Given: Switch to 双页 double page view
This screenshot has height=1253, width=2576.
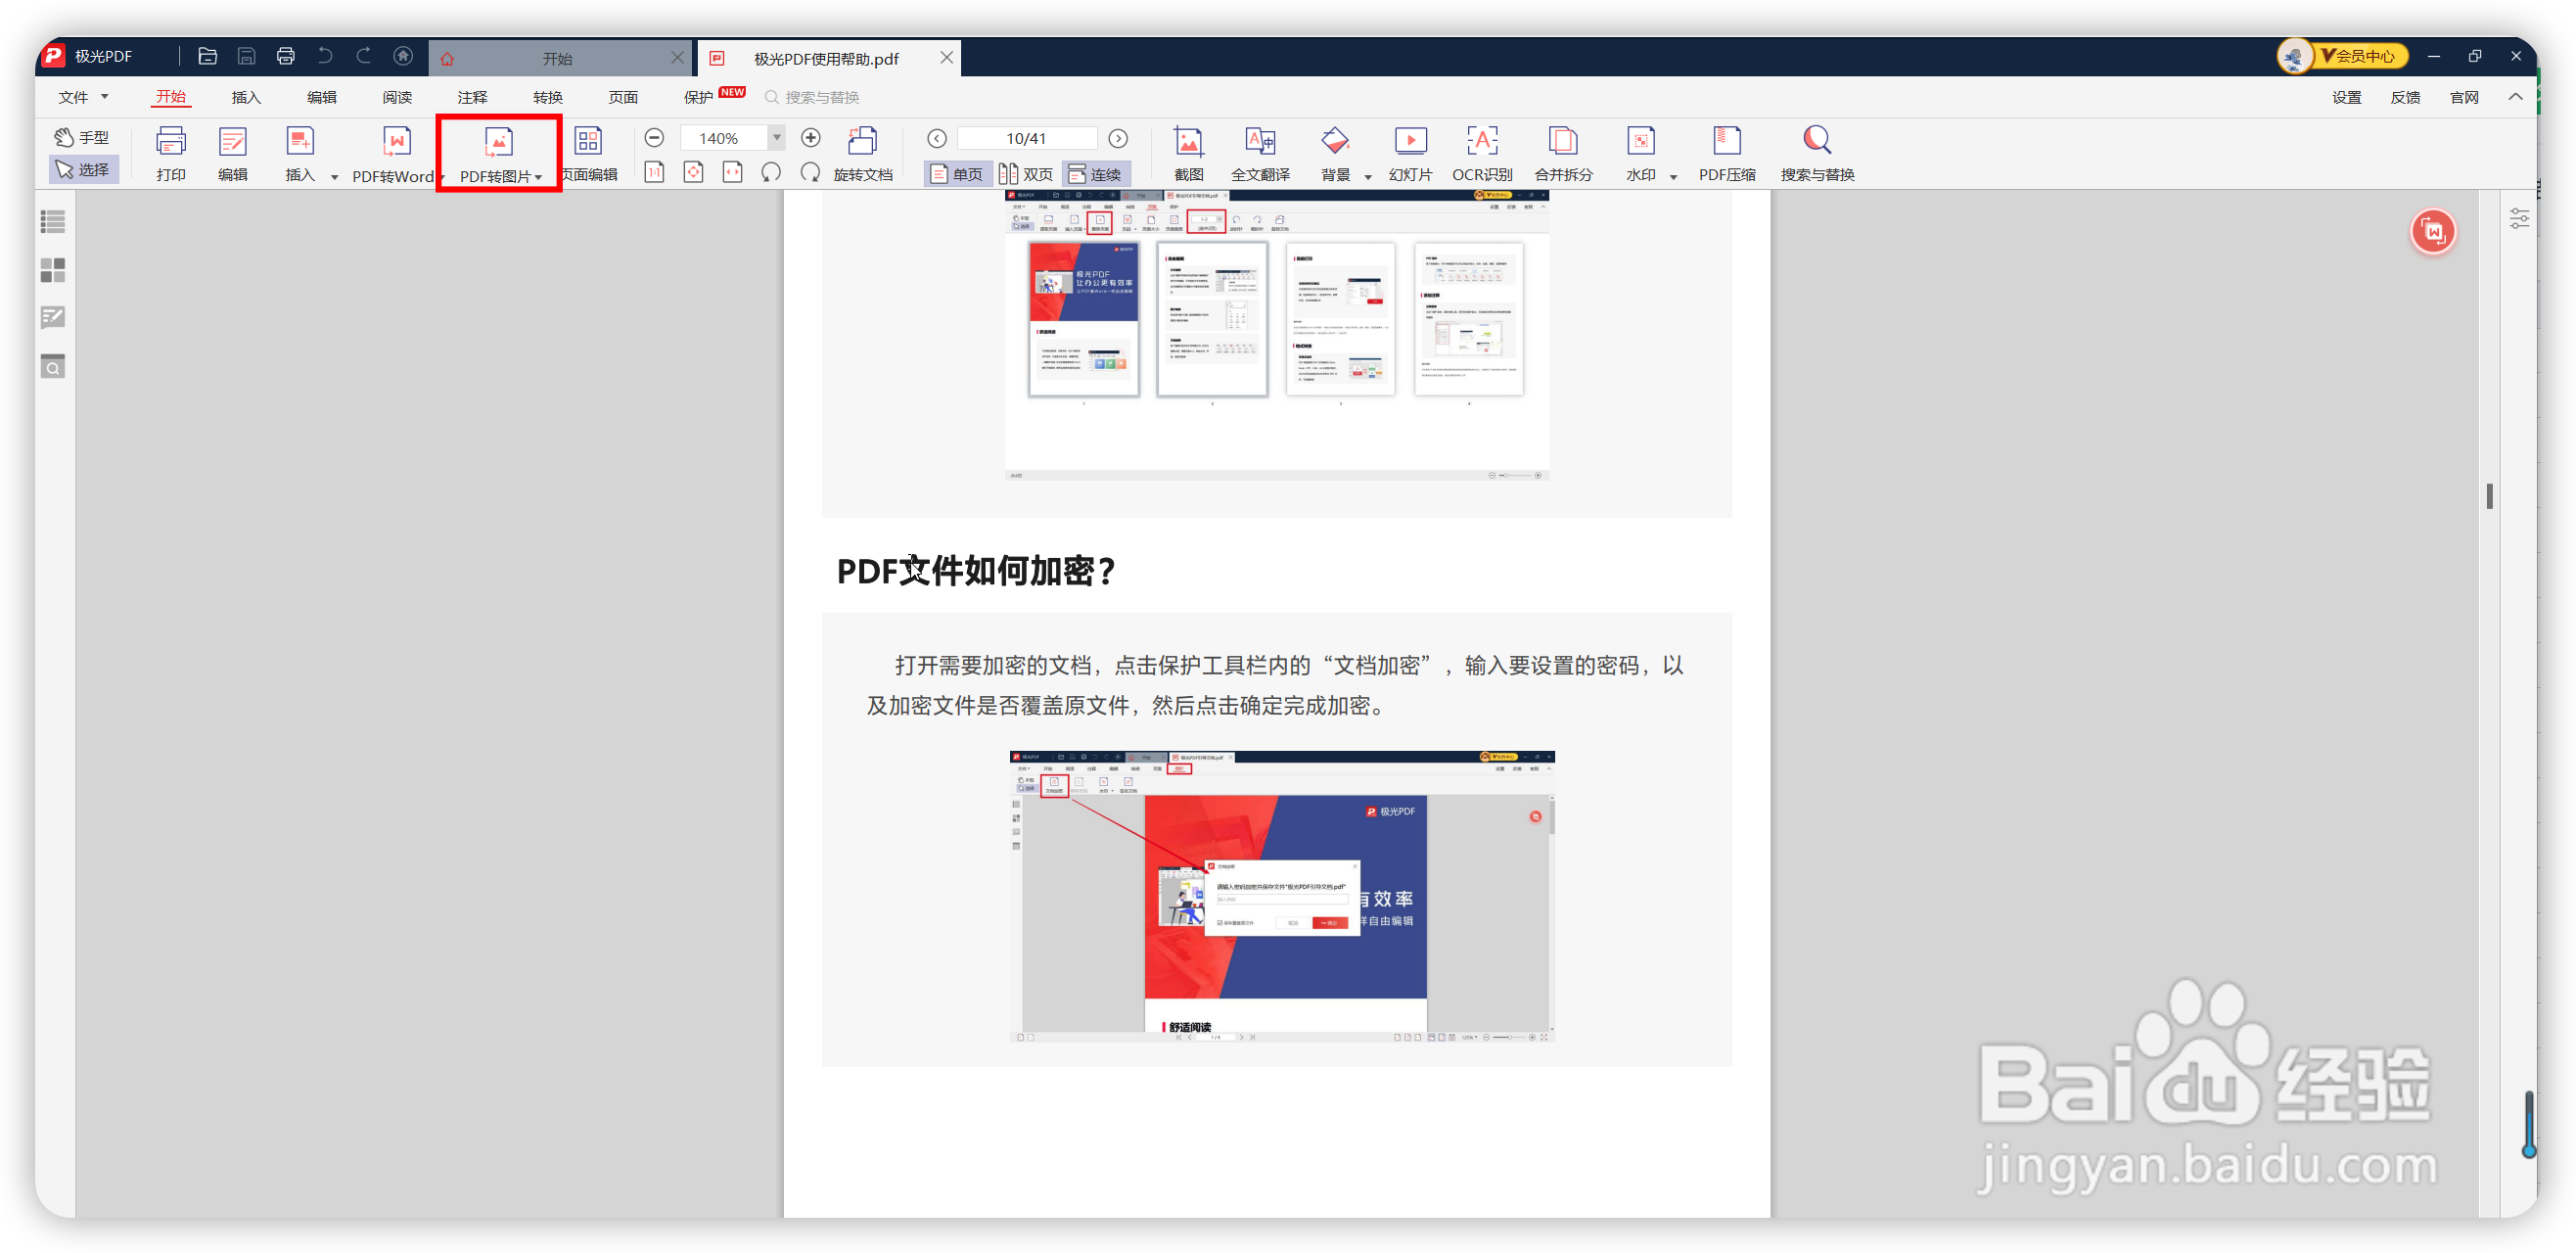Looking at the screenshot, I should pyautogui.click(x=1026, y=174).
